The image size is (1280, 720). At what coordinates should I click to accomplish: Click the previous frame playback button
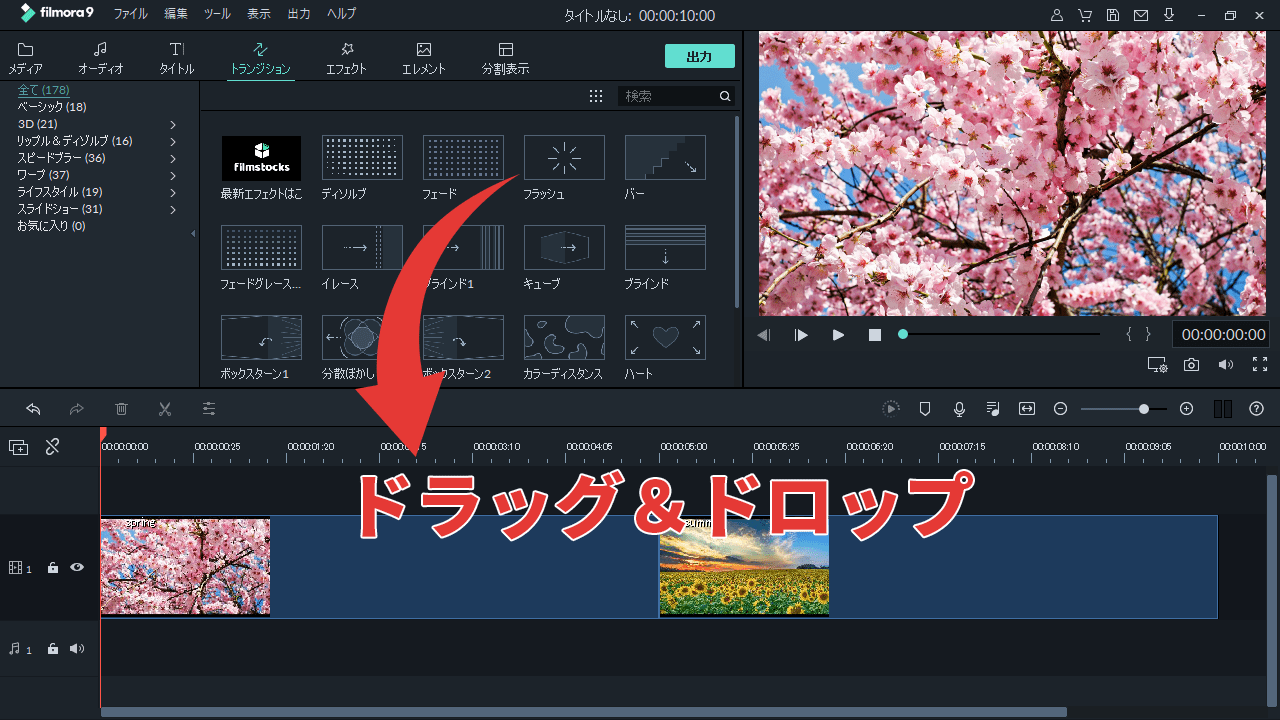(x=764, y=335)
